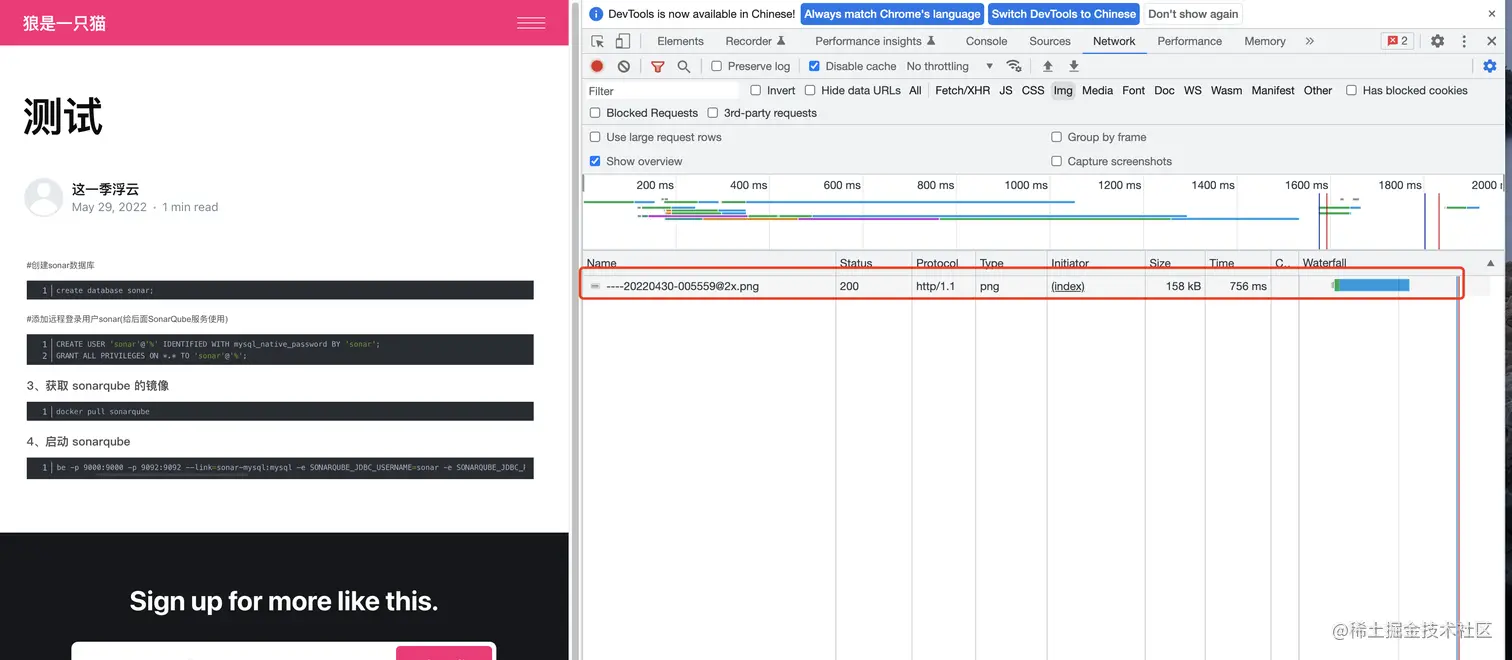Switch to the Recorder tab
1512x660 pixels.
[x=755, y=41]
